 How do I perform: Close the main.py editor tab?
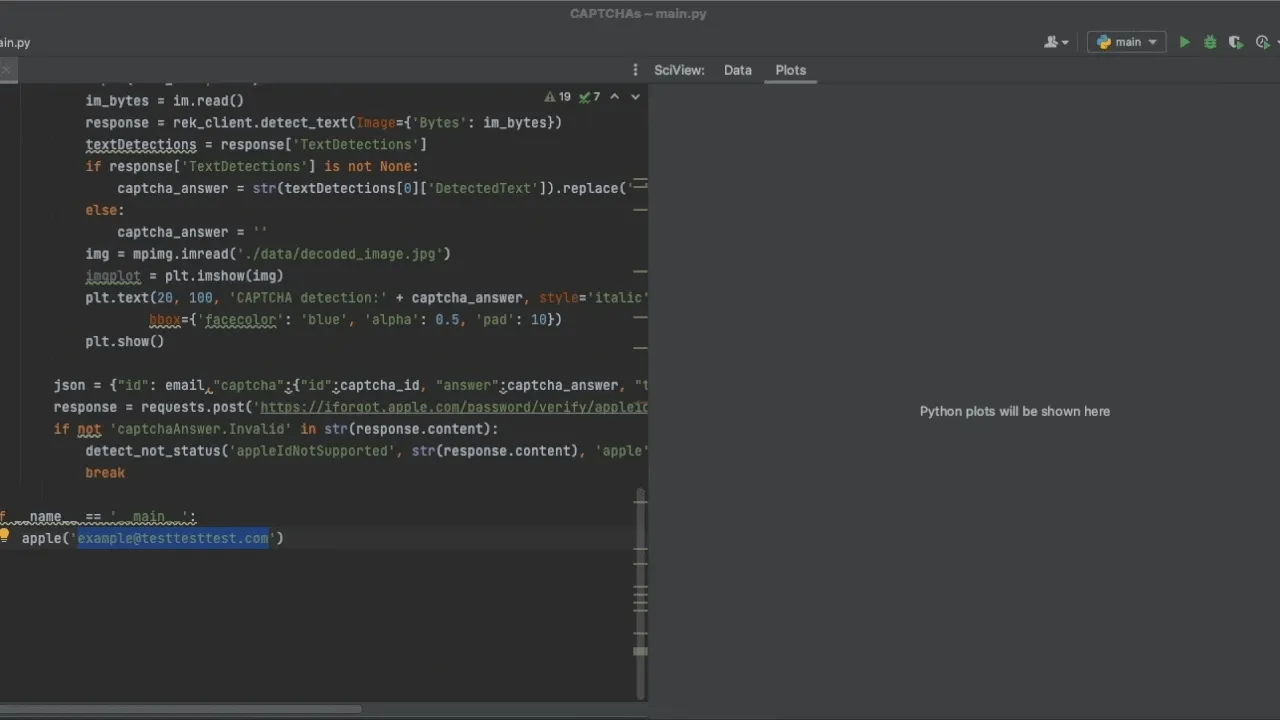click(x=6, y=69)
